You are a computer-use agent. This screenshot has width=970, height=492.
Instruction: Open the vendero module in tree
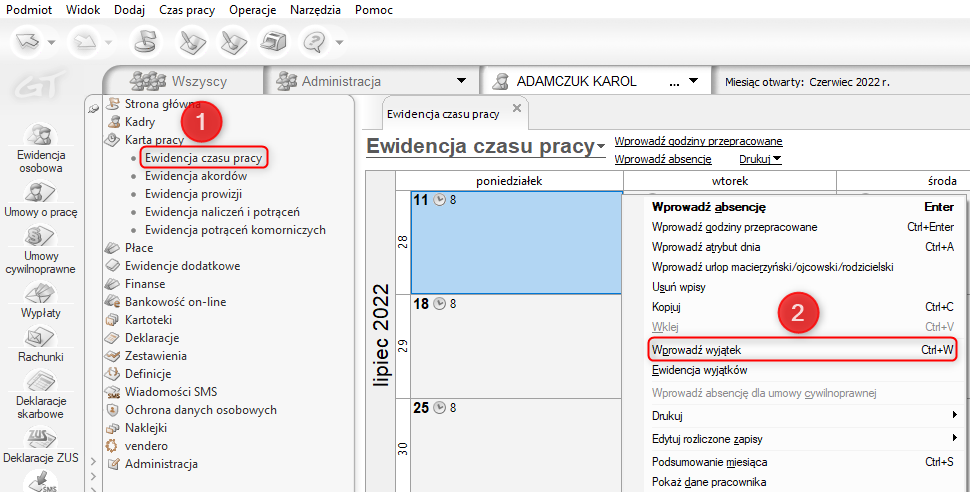pos(146,446)
